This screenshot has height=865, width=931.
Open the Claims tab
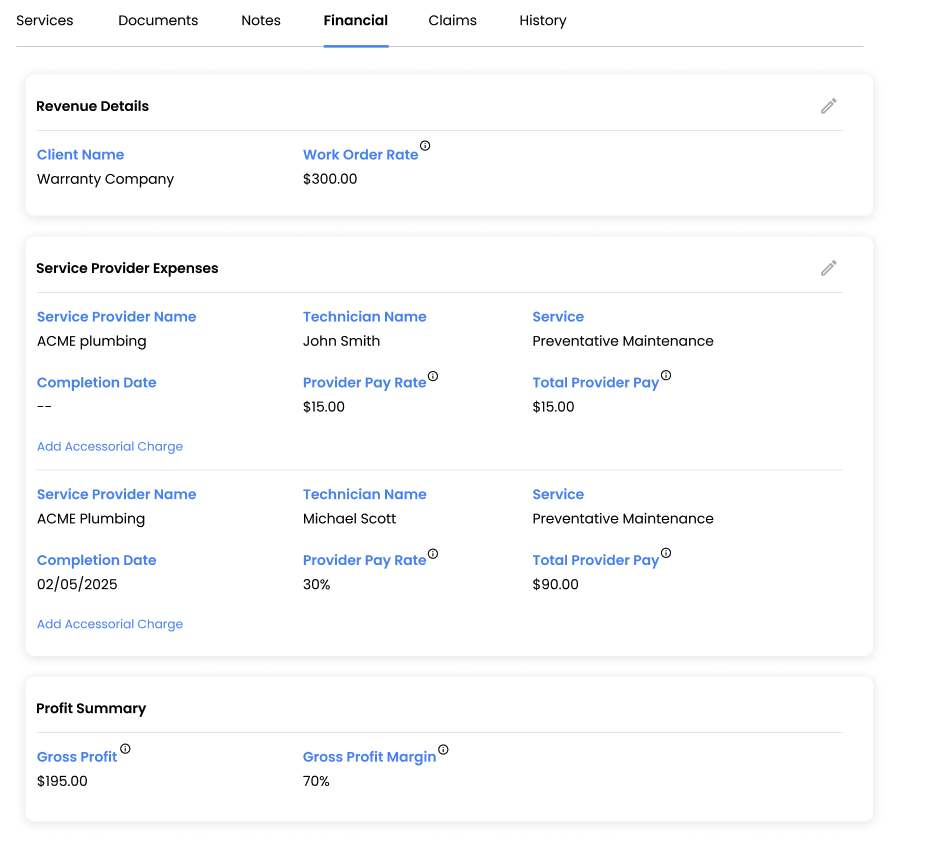452,21
